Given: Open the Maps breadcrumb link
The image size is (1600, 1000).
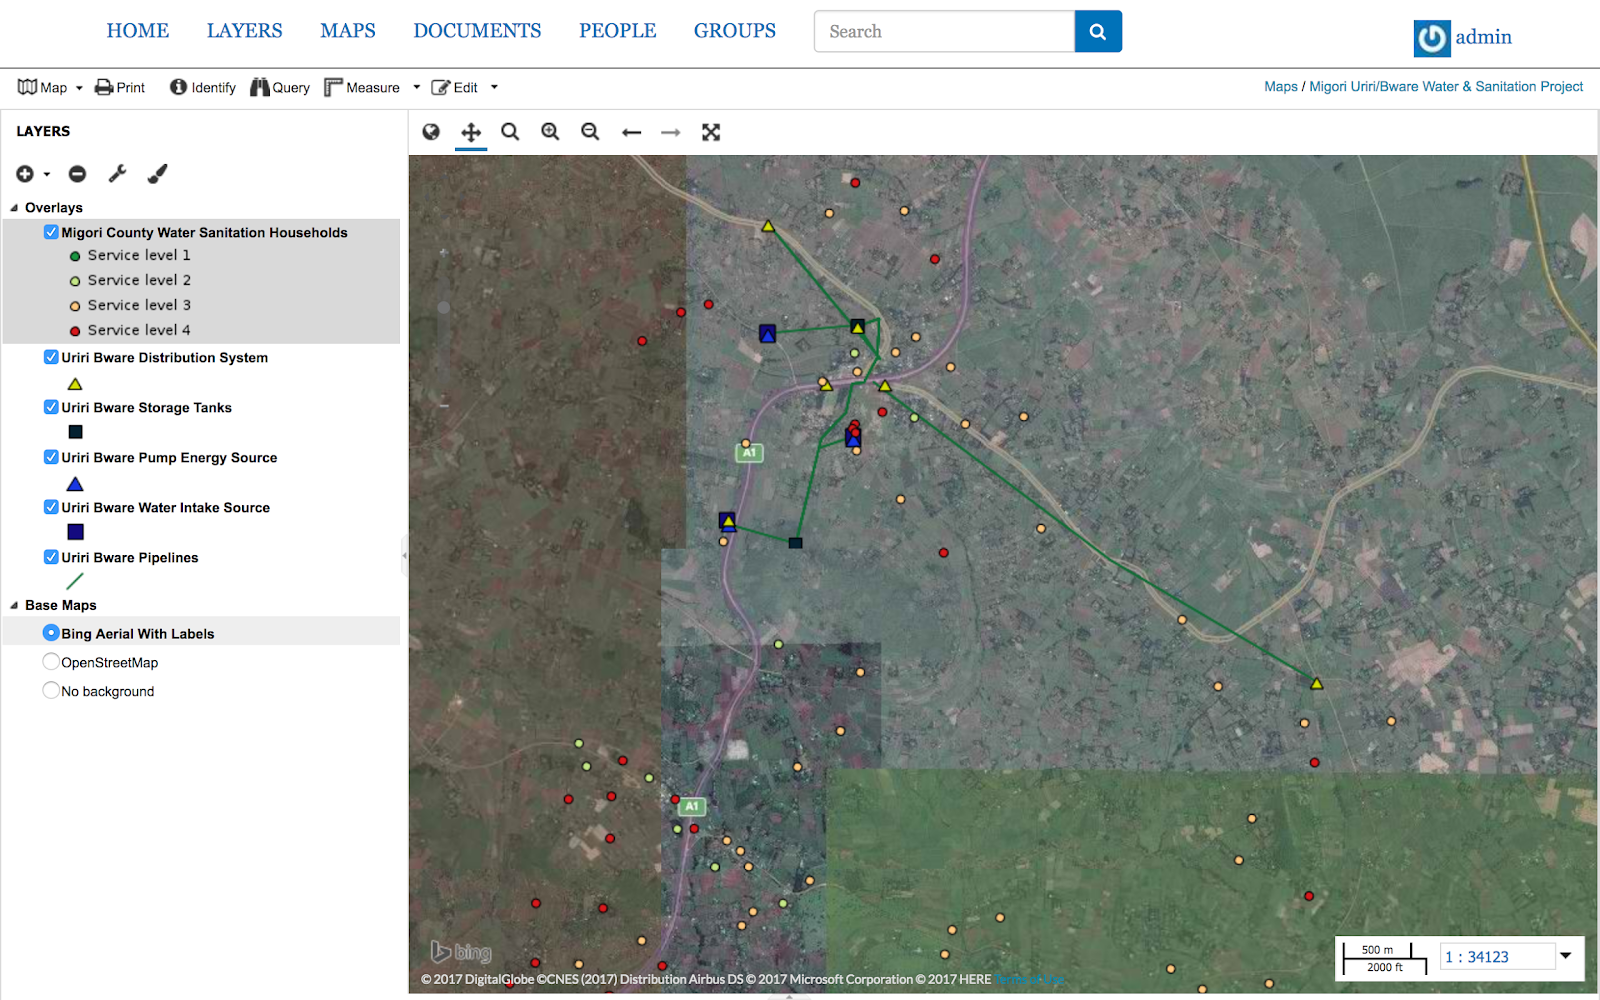Looking at the screenshot, I should click(1280, 87).
